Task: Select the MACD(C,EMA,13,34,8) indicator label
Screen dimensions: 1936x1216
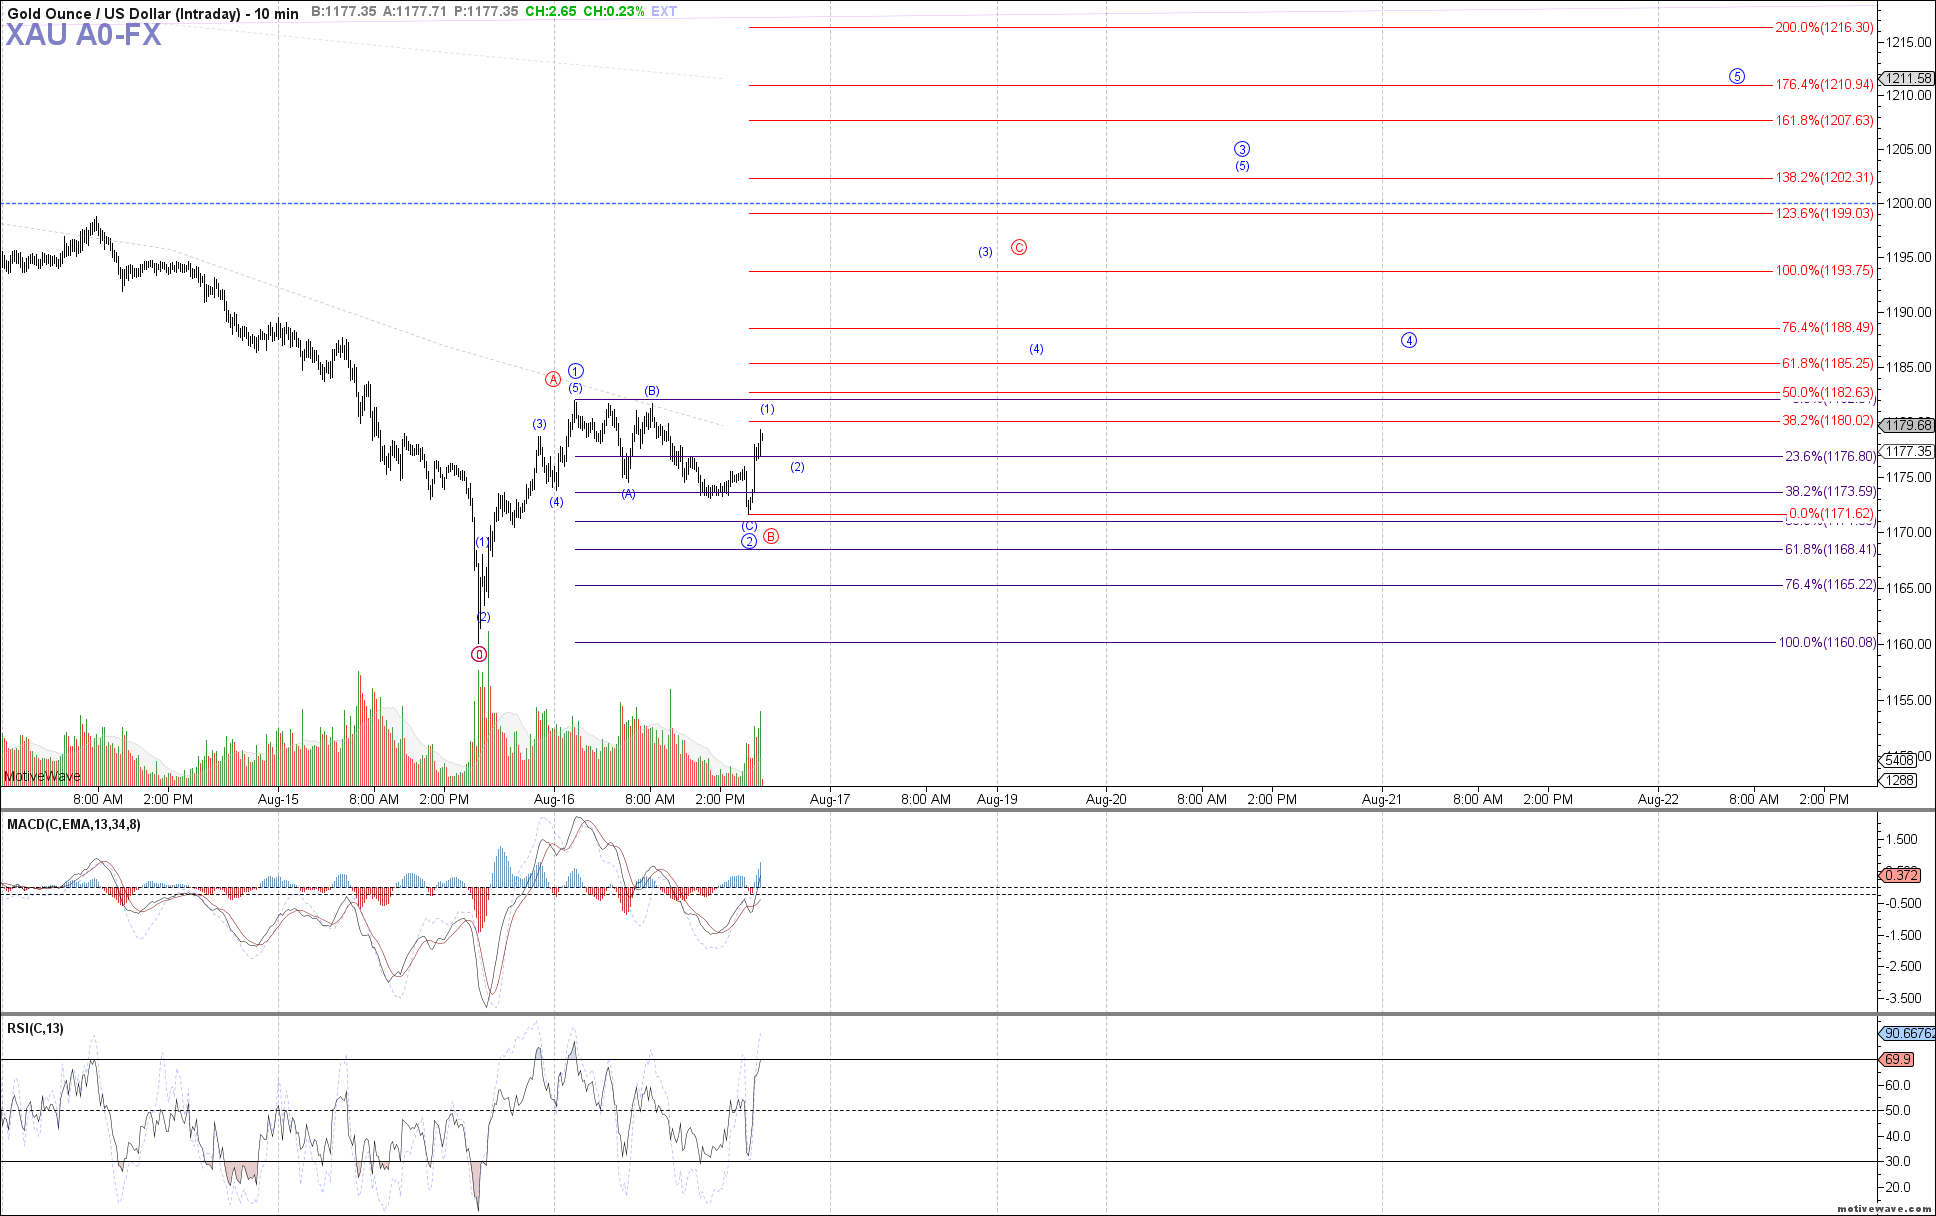Action: [x=74, y=824]
